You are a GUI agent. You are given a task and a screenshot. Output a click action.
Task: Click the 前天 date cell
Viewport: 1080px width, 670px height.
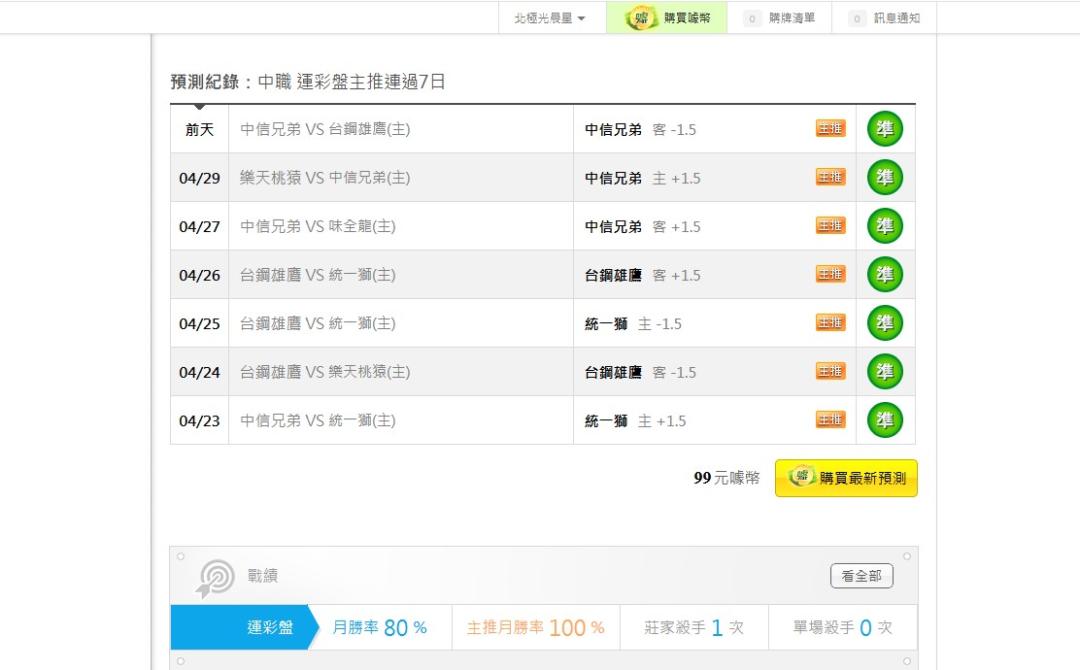[200, 129]
